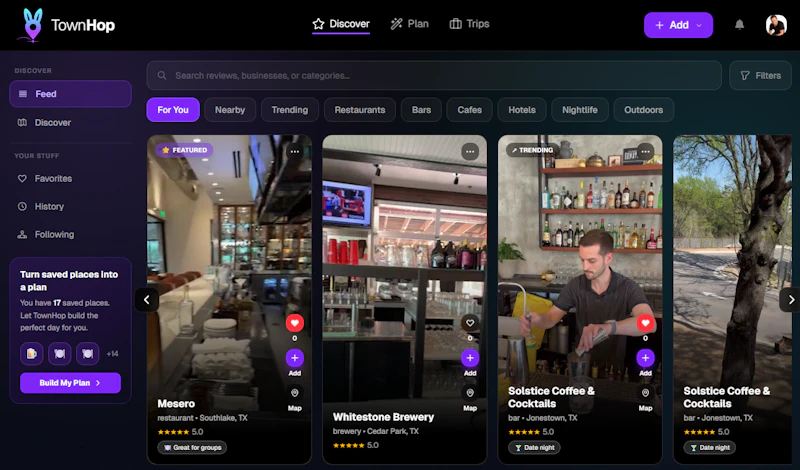Select the Outdoors filter chip
800x470 pixels.
tap(643, 110)
